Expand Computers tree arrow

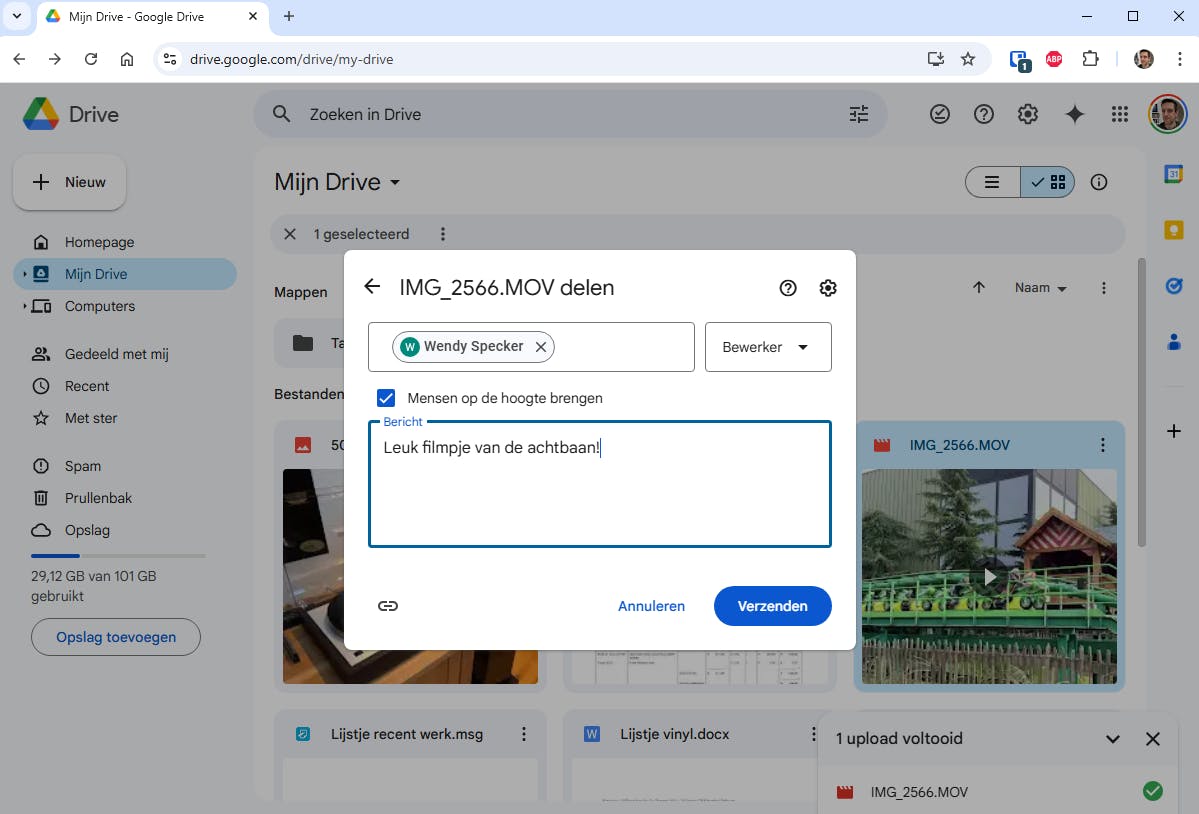click(x=24, y=306)
